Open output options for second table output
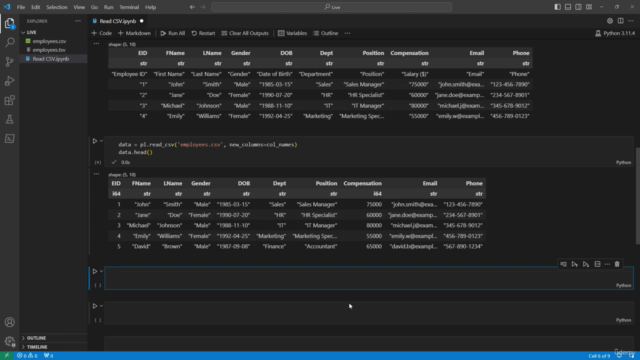The width and height of the screenshot is (640, 360). [x=96, y=174]
